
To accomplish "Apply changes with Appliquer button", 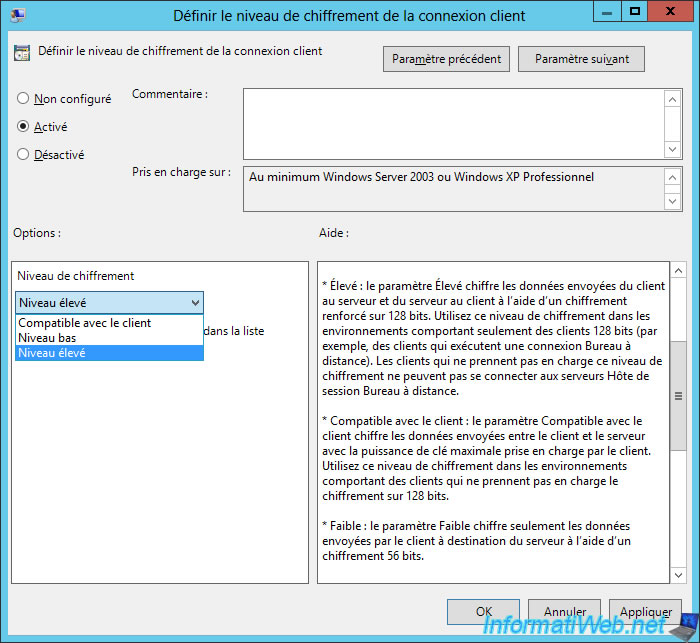I will tap(646, 612).
